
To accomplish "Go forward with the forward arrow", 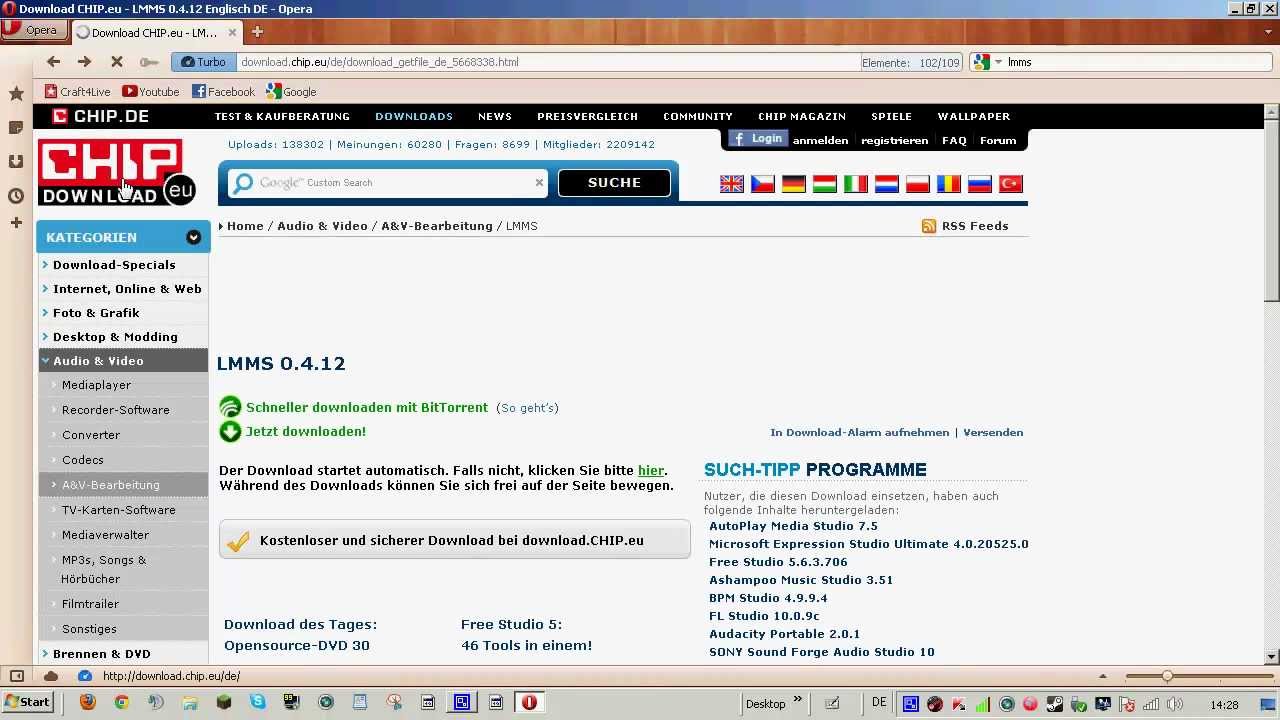I will pyautogui.click(x=85, y=62).
